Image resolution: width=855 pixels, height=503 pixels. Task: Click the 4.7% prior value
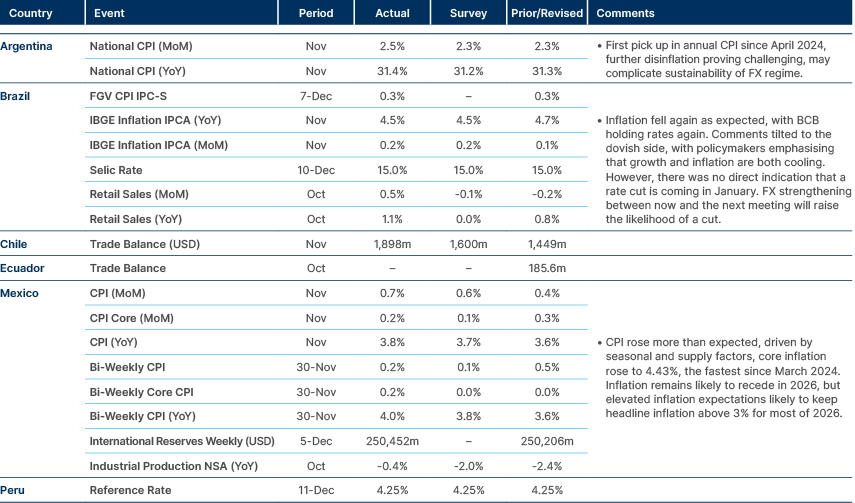coord(547,120)
